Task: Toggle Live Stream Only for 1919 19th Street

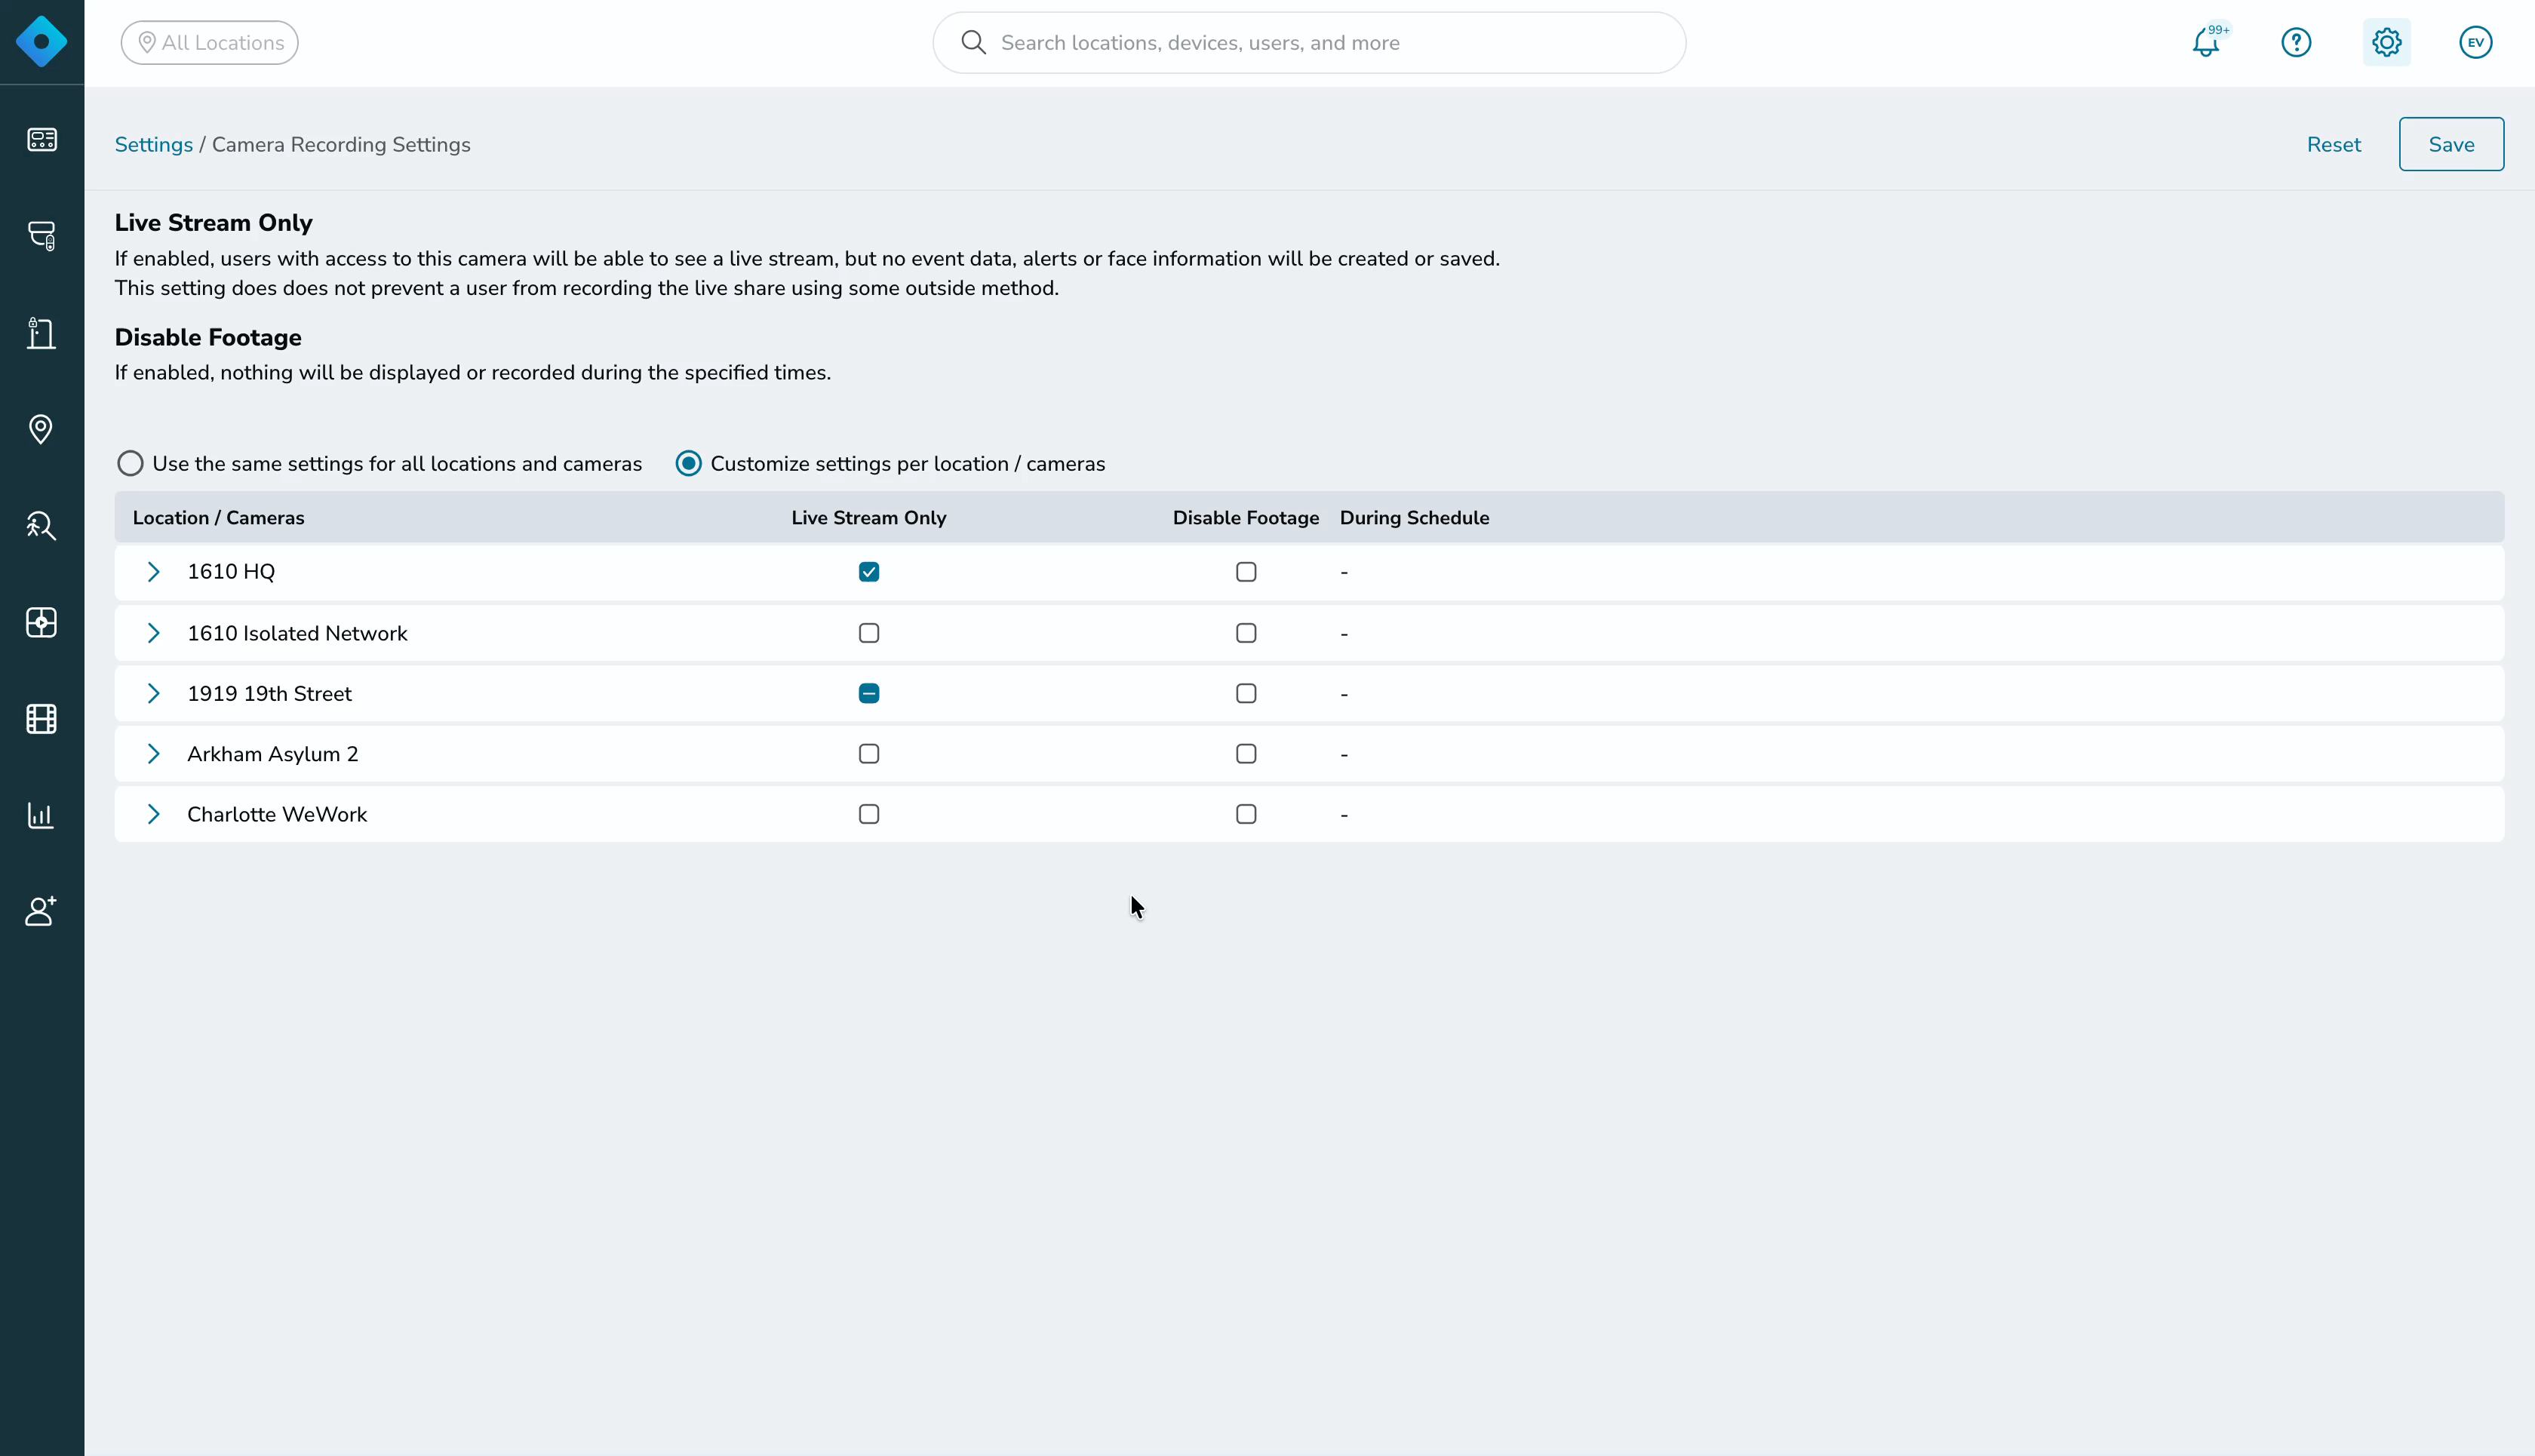Action: [x=869, y=694]
